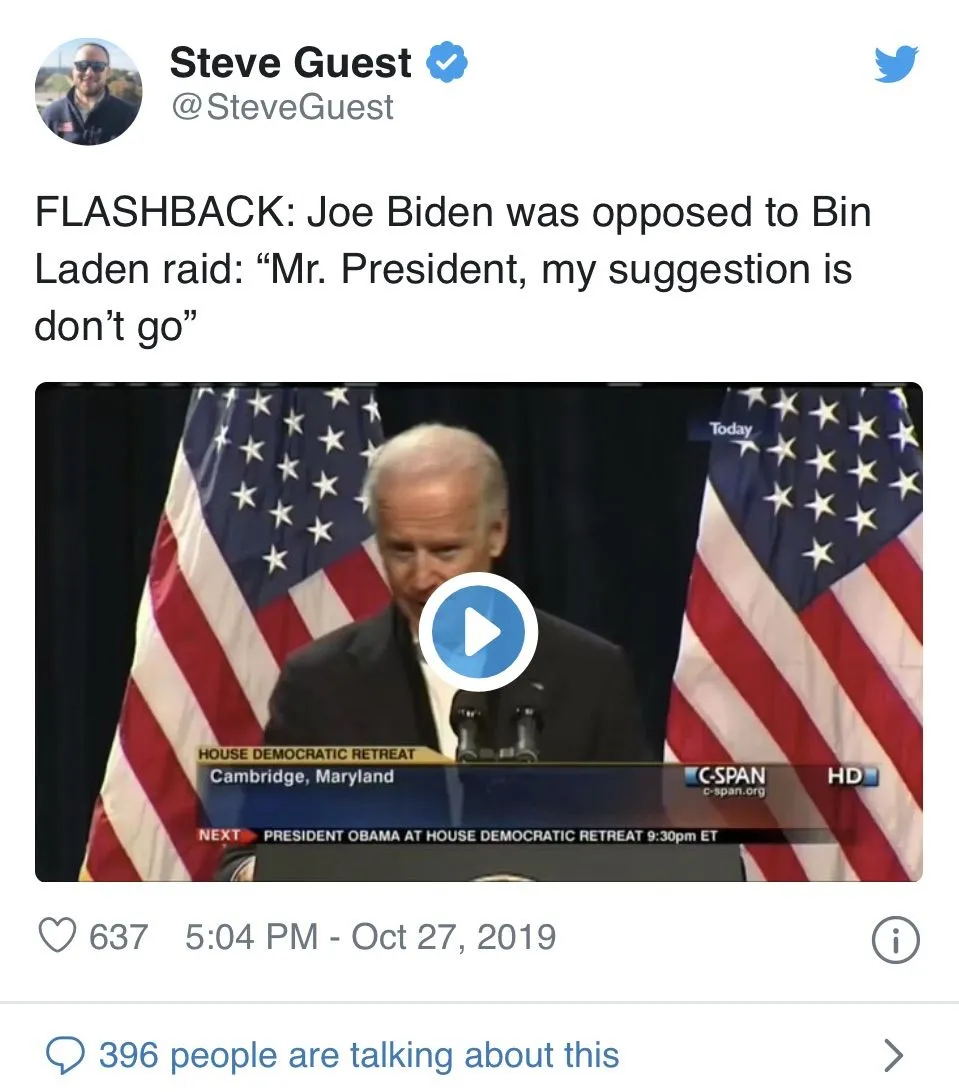Open "396 people are talking about this"

pos(358,1055)
